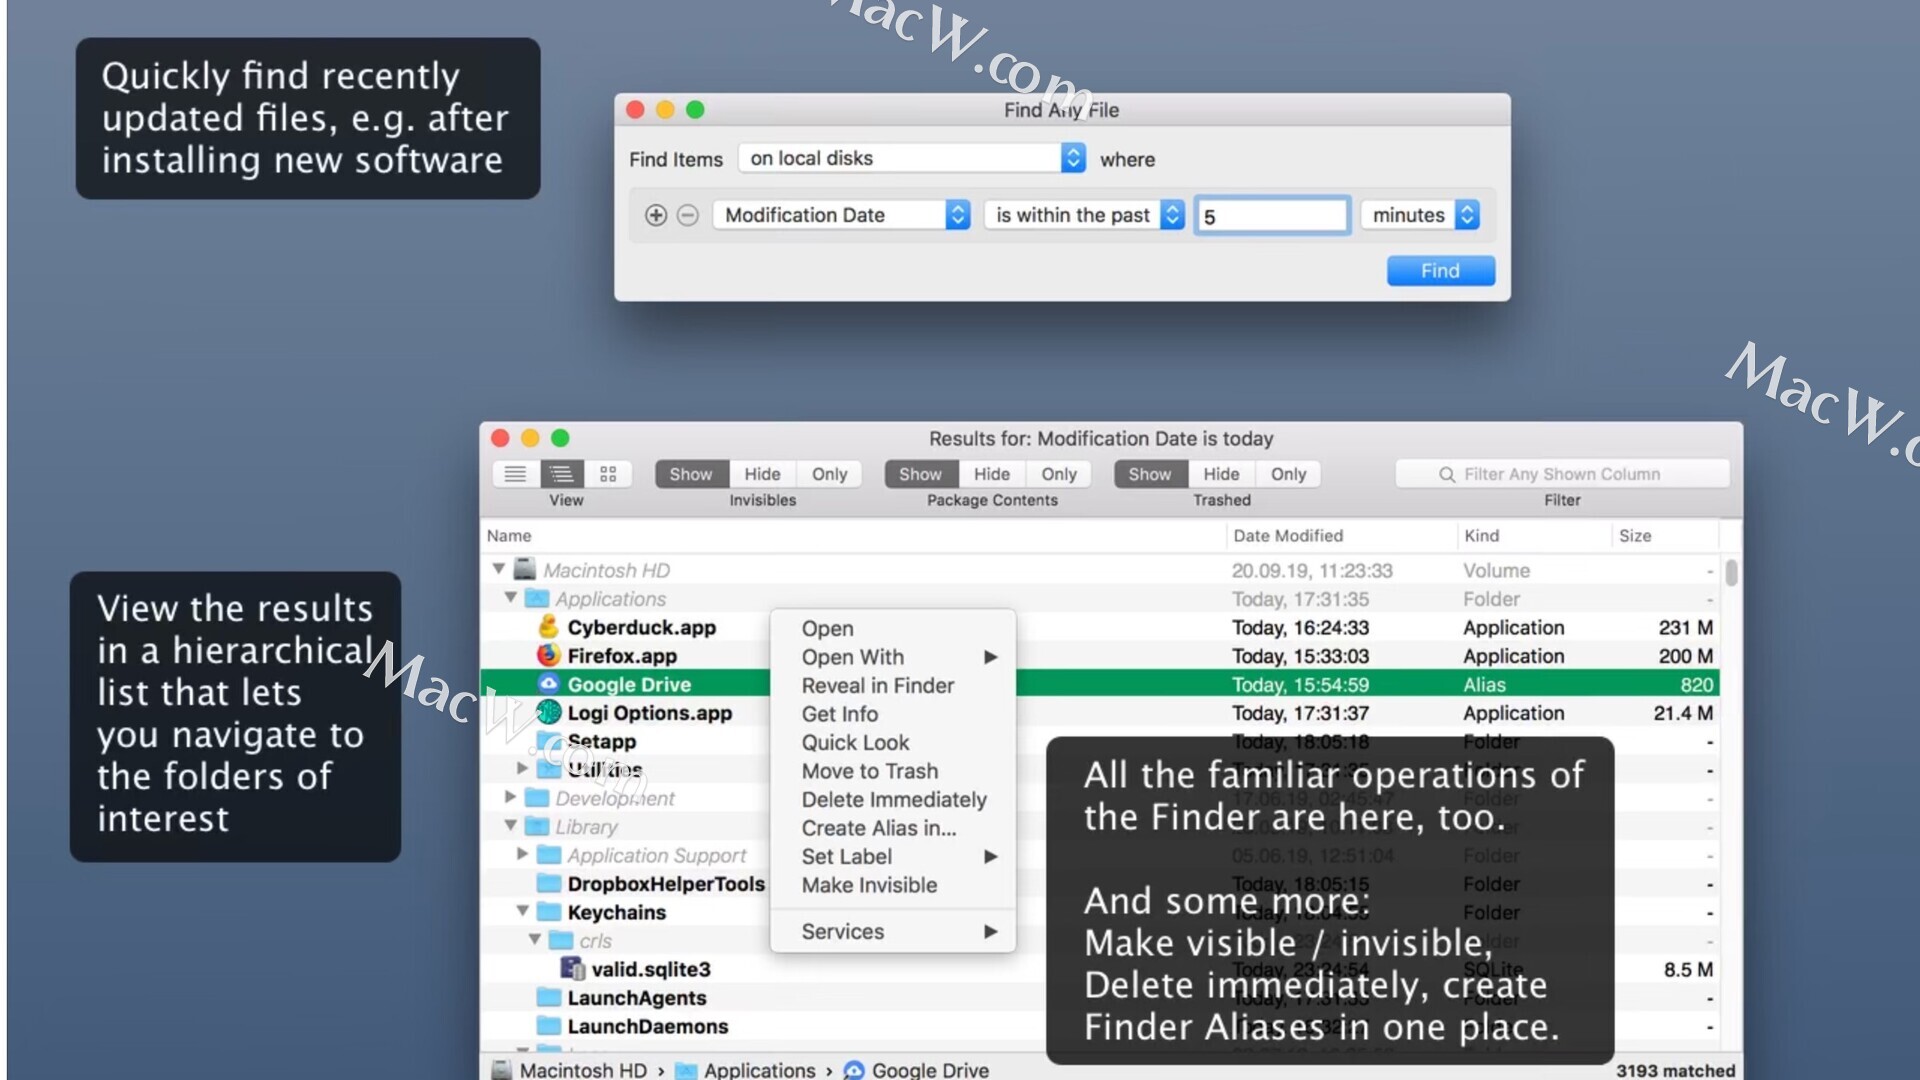Collapse the Keychains folder row
Screen dimensions: 1920x1080
tap(522, 911)
